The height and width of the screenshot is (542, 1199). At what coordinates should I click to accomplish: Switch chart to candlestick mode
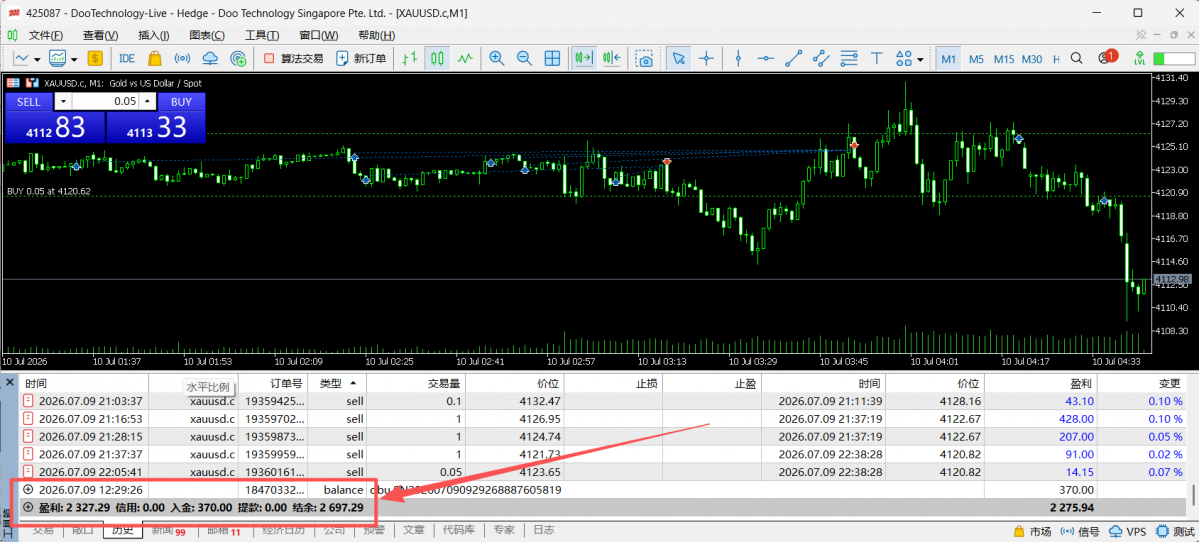click(437, 58)
